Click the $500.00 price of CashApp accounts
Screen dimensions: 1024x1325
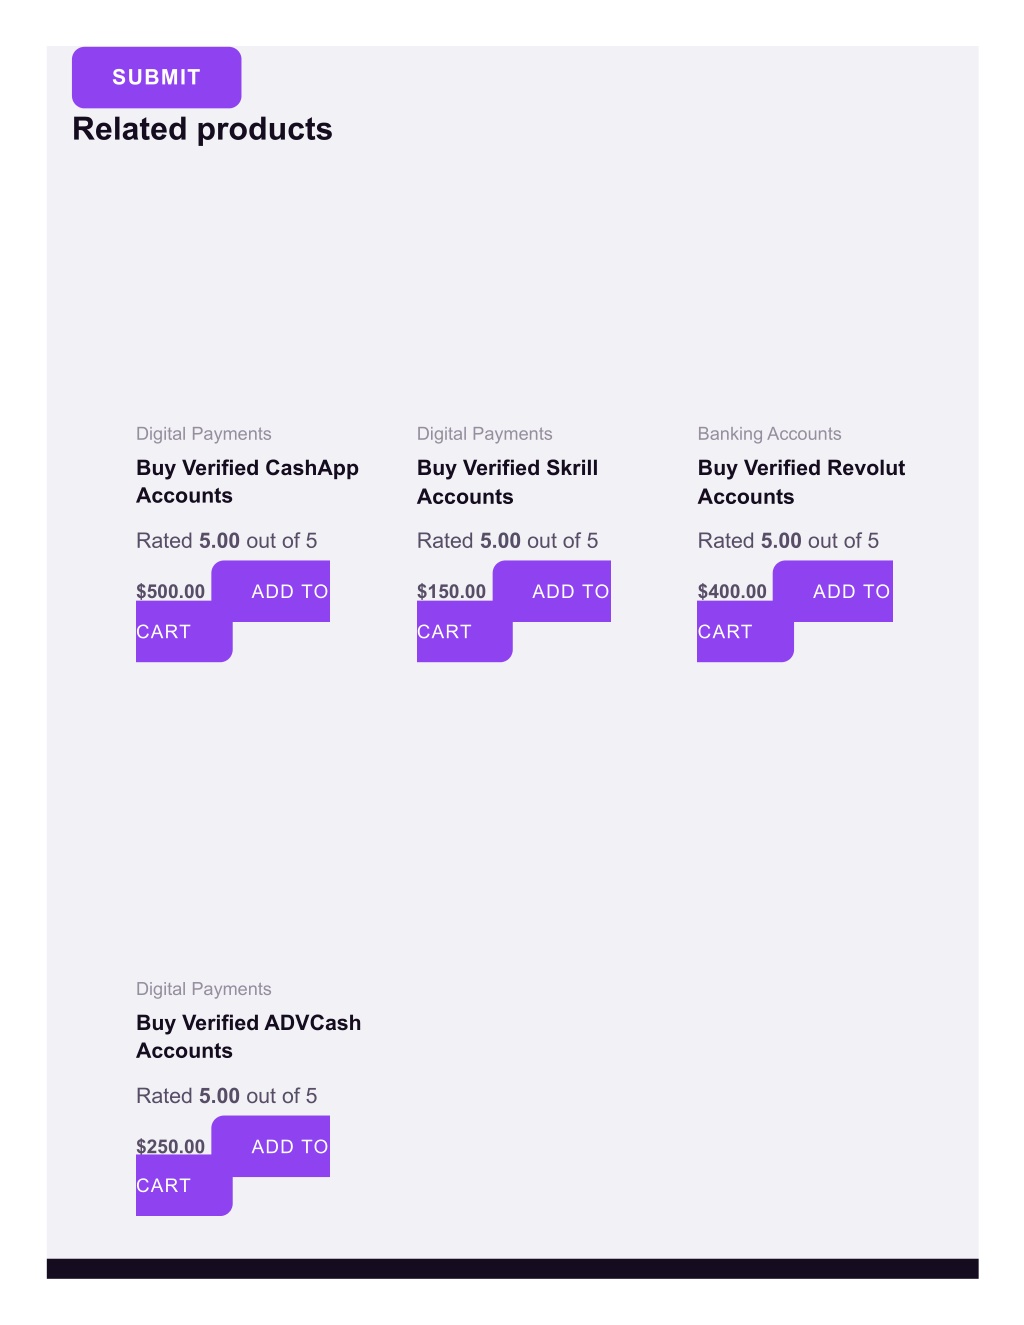171,591
